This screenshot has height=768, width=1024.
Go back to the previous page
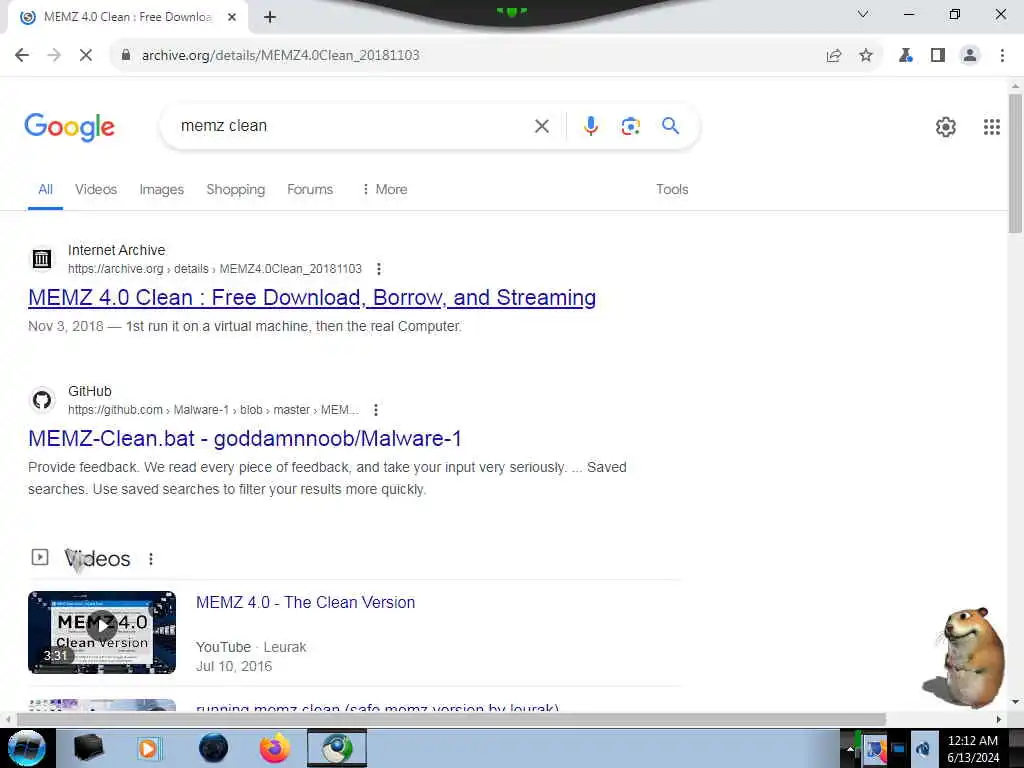[x=22, y=56]
